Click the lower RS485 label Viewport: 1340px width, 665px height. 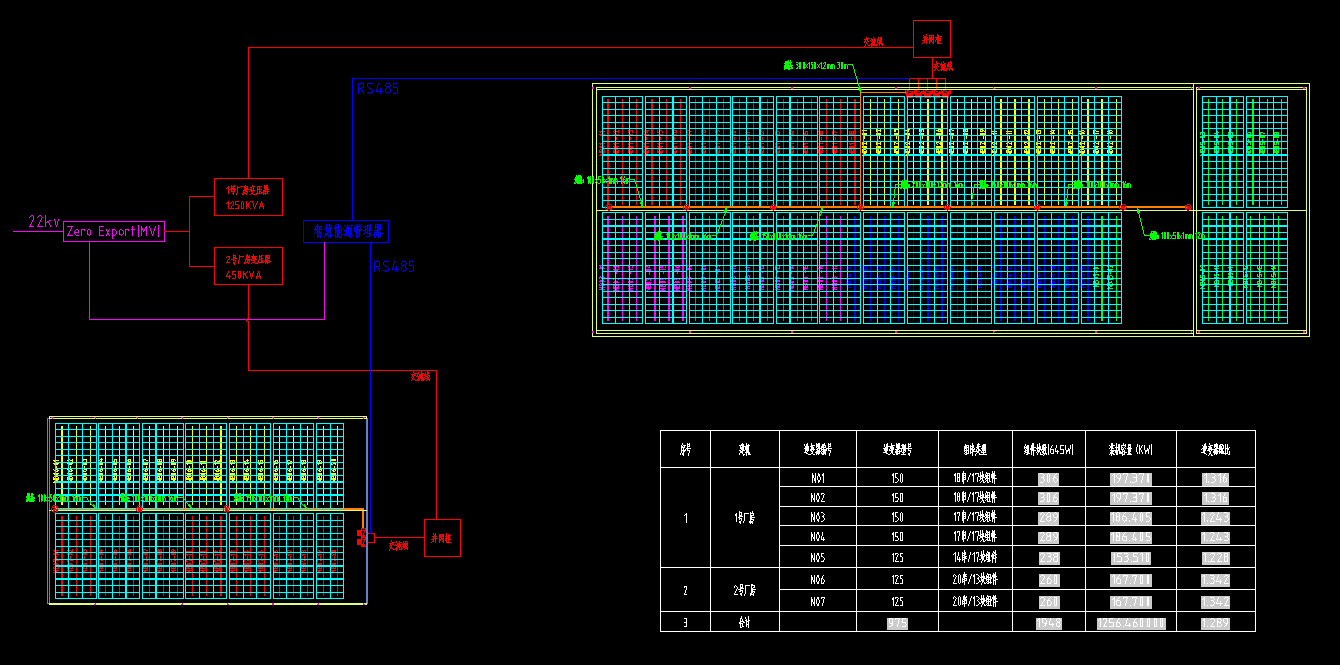point(394,267)
